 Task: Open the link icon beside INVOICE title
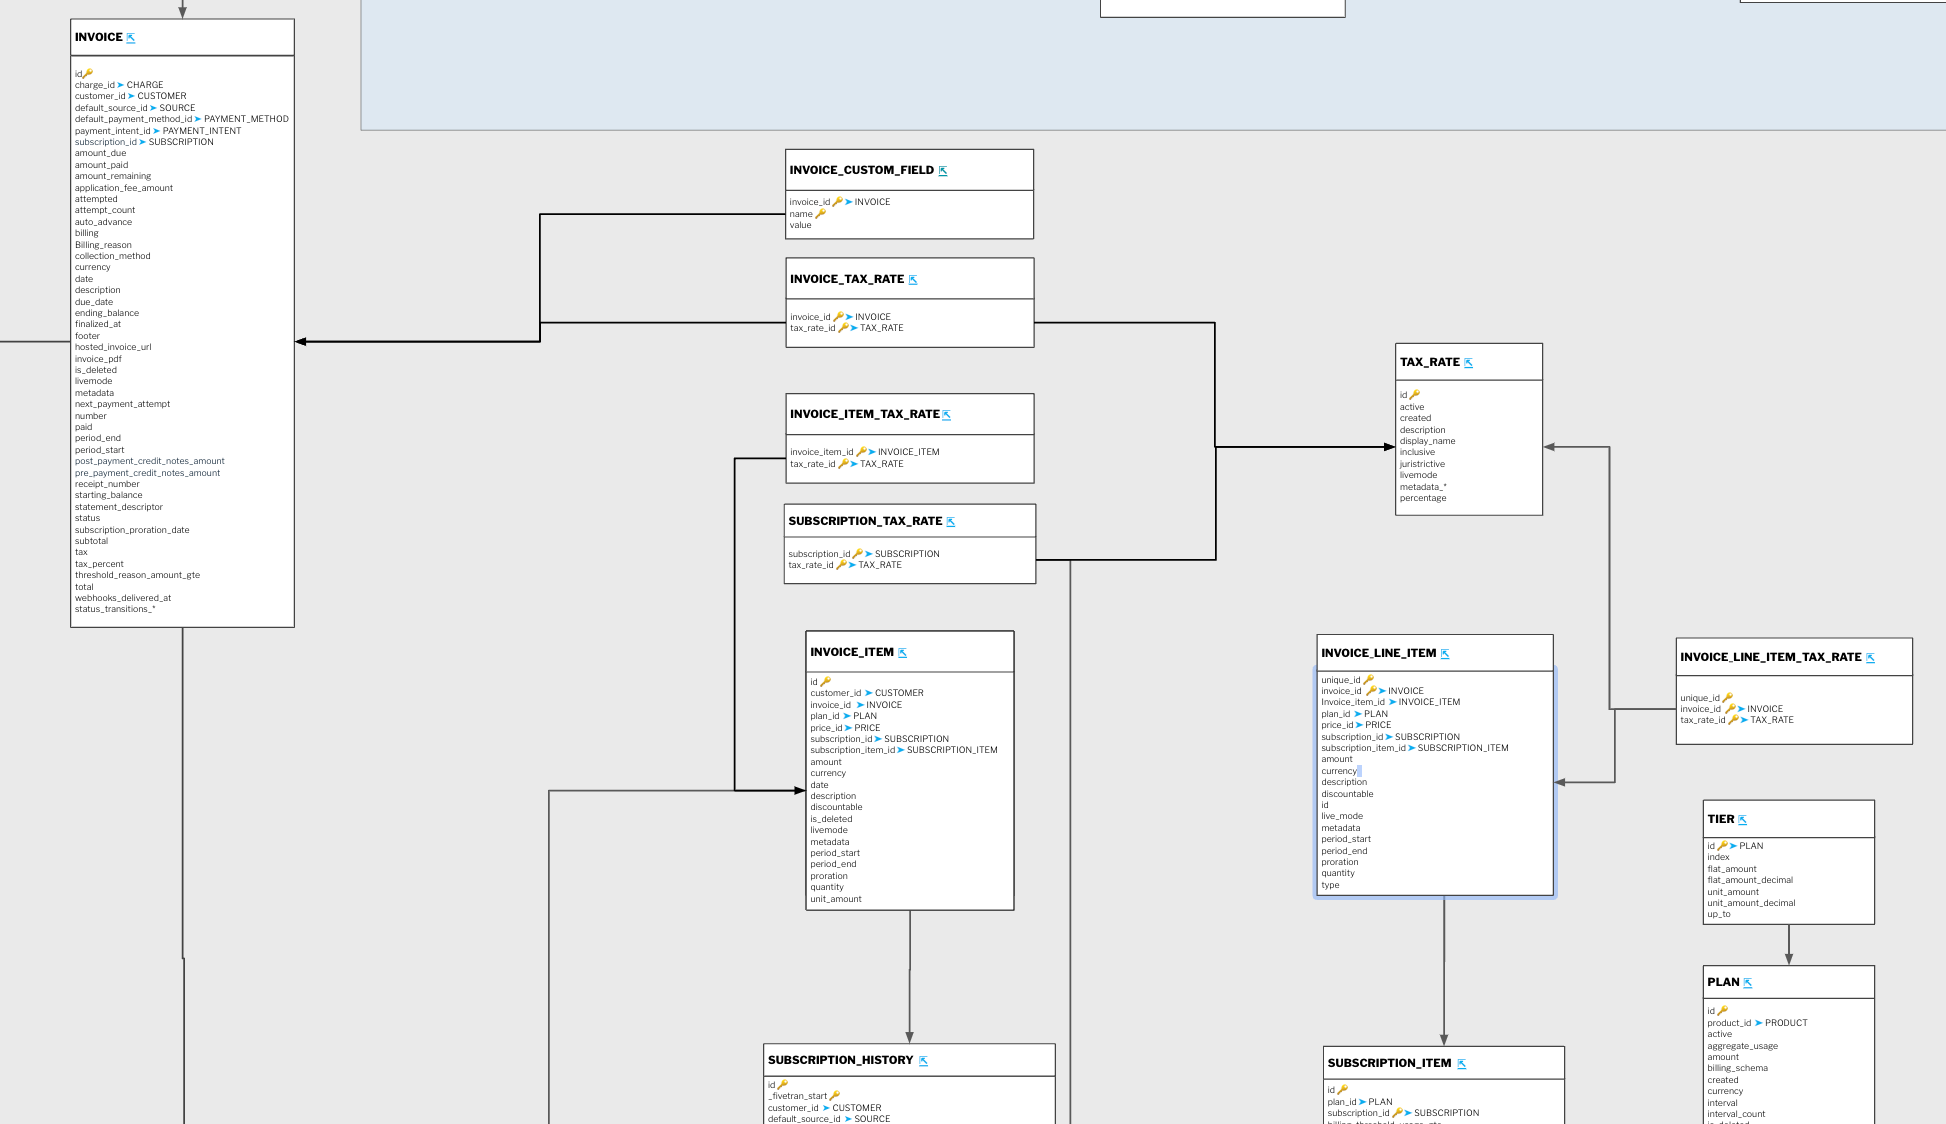tap(131, 38)
